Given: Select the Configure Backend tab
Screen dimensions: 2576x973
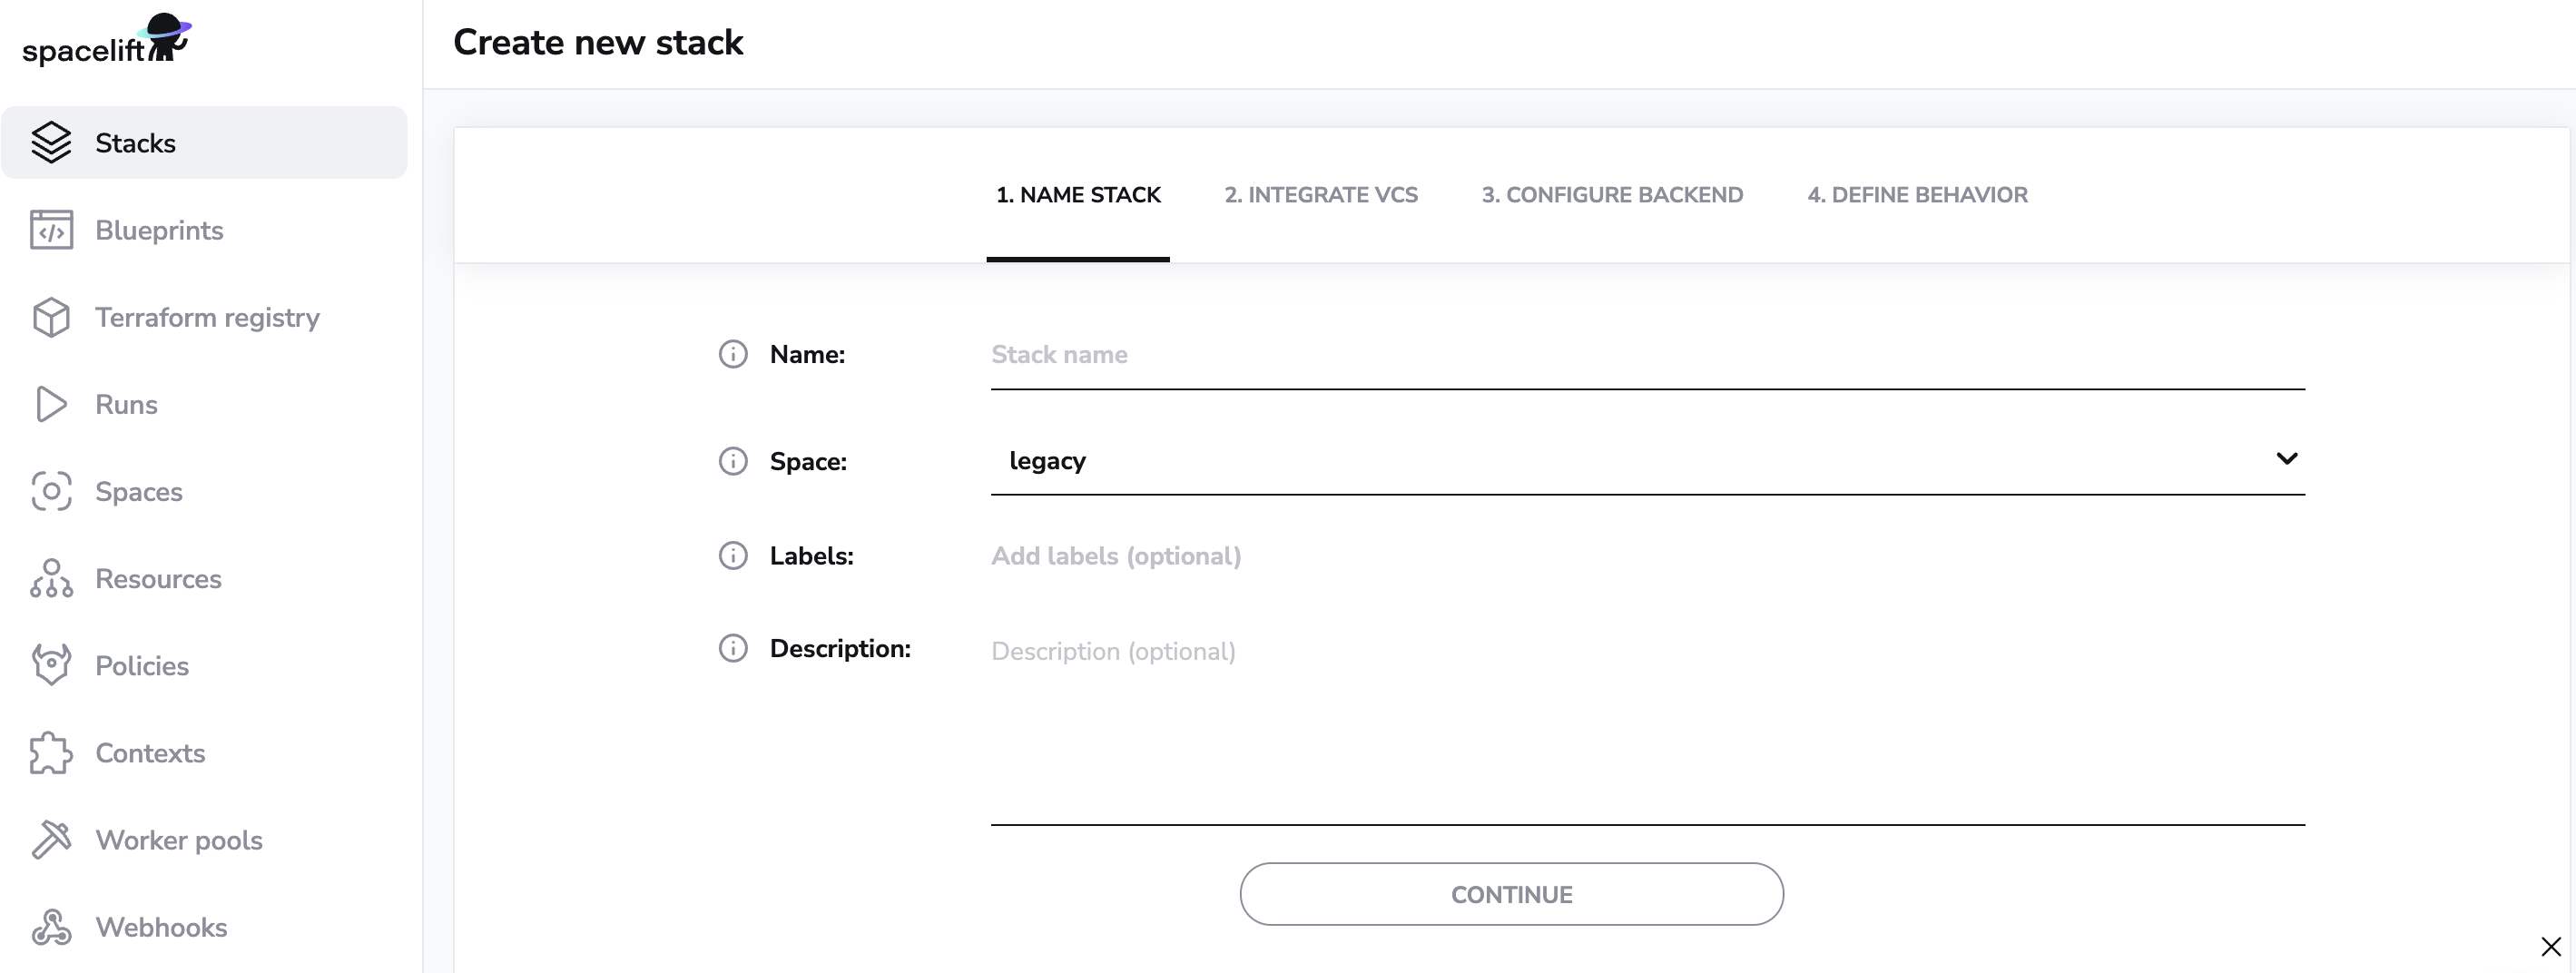Looking at the screenshot, I should (x=1612, y=195).
